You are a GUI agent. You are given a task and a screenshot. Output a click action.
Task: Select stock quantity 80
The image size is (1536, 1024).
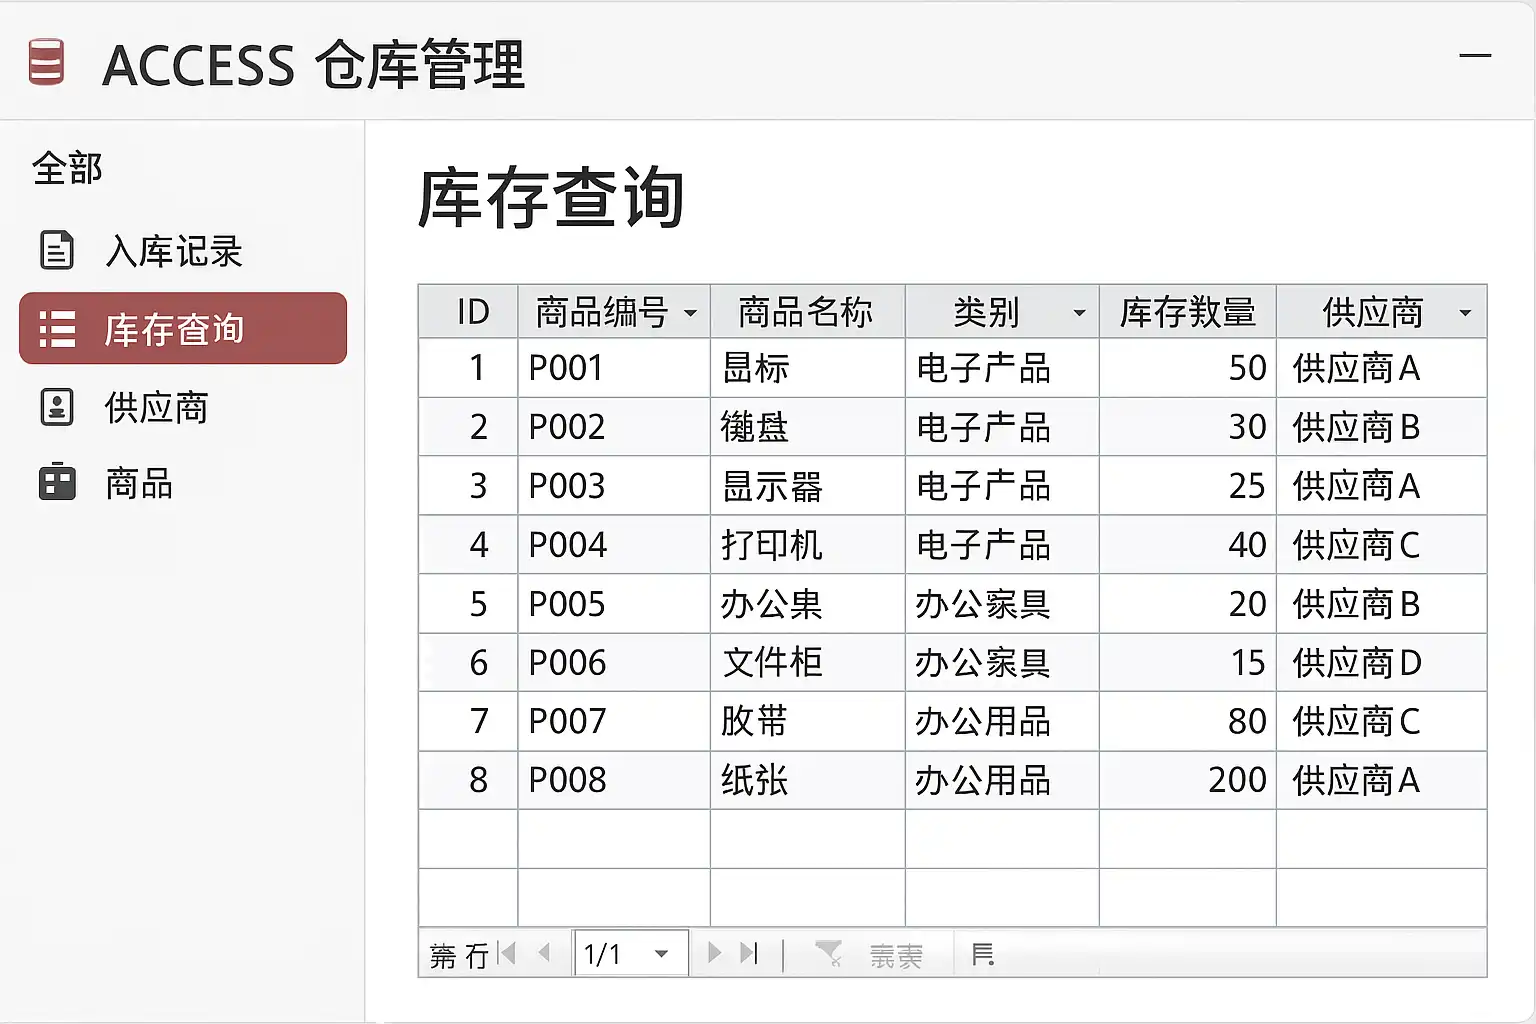click(x=1247, y=721)
